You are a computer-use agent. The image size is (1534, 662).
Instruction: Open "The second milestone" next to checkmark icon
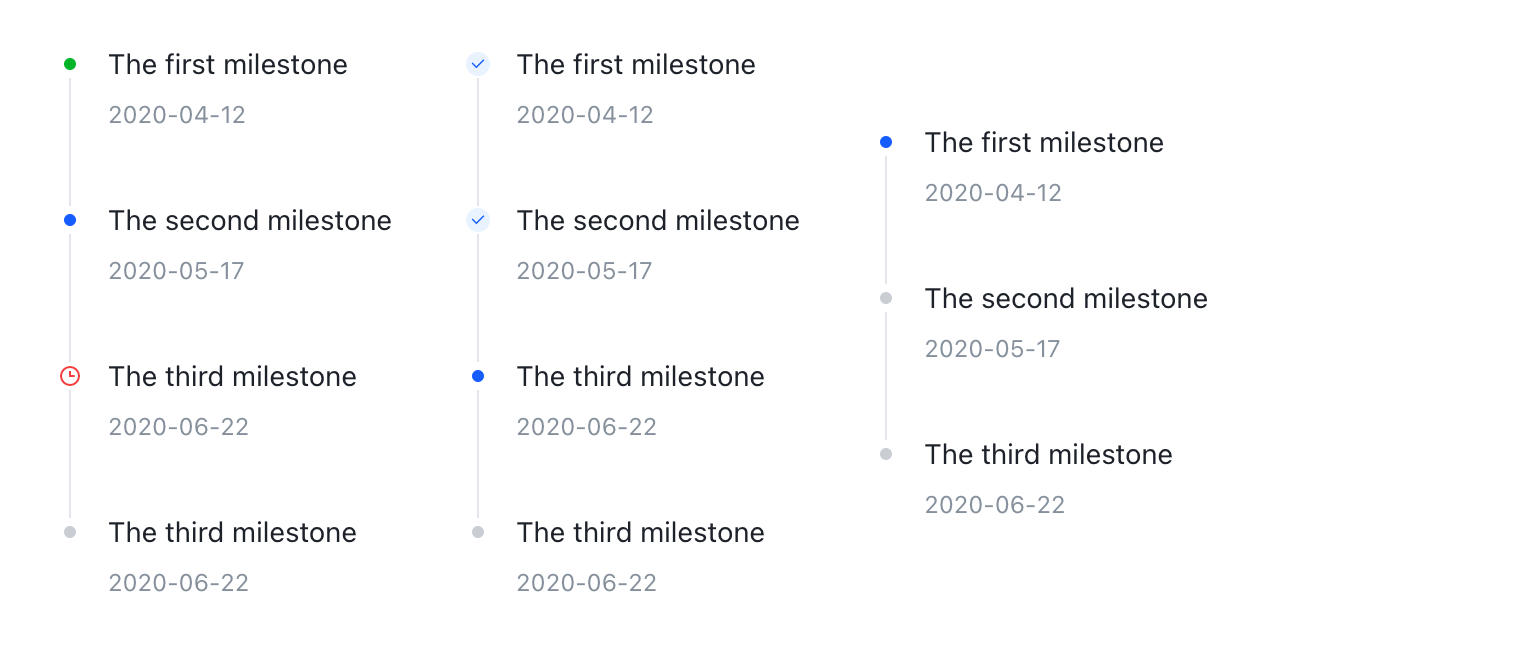pos(658,221)
